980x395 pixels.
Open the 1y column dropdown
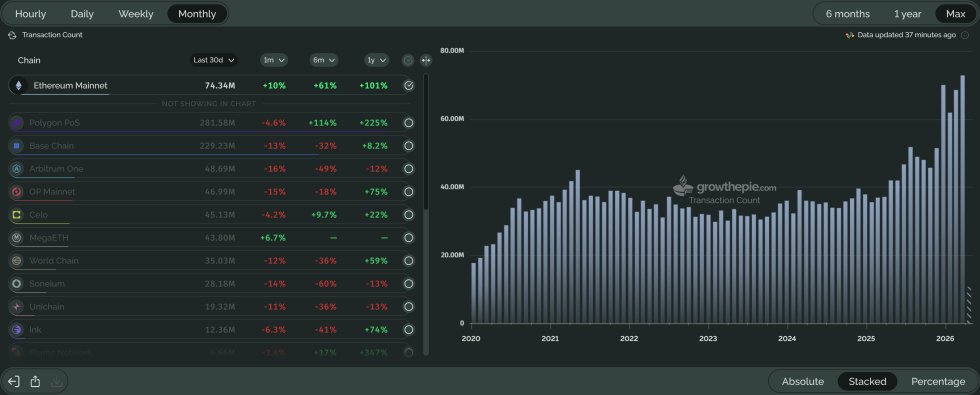pyautogui.click(x=376, y=60)
